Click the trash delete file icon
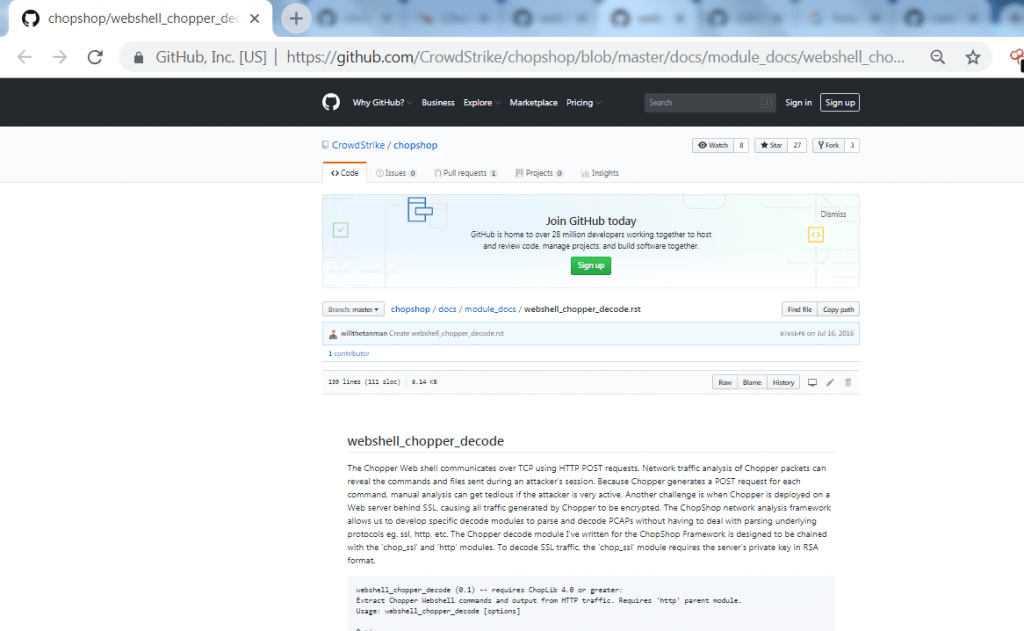 click(848, 382)
